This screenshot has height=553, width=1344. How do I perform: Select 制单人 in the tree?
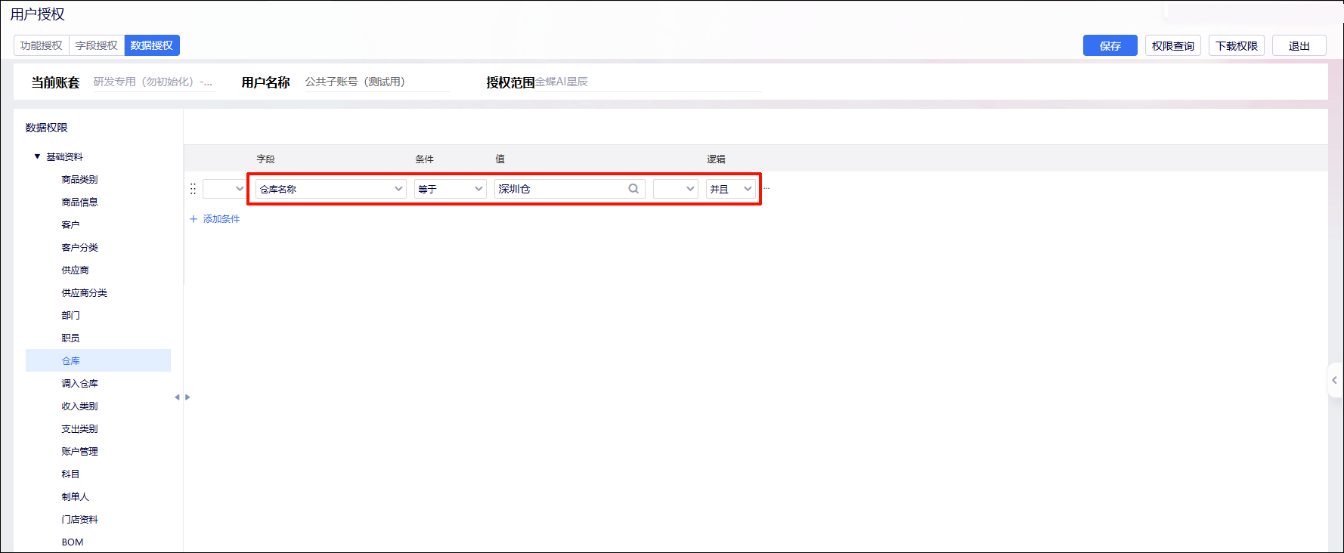pos(75,496)
